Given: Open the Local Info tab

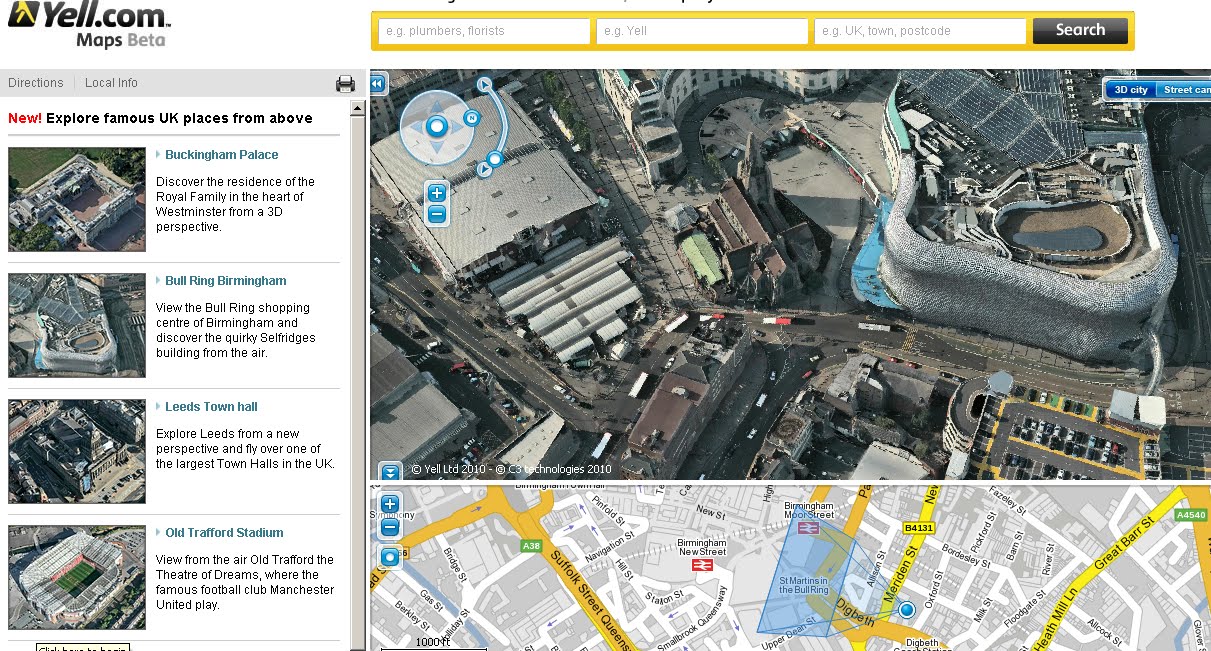Looking at the screenshot, I should coord(111,83).
